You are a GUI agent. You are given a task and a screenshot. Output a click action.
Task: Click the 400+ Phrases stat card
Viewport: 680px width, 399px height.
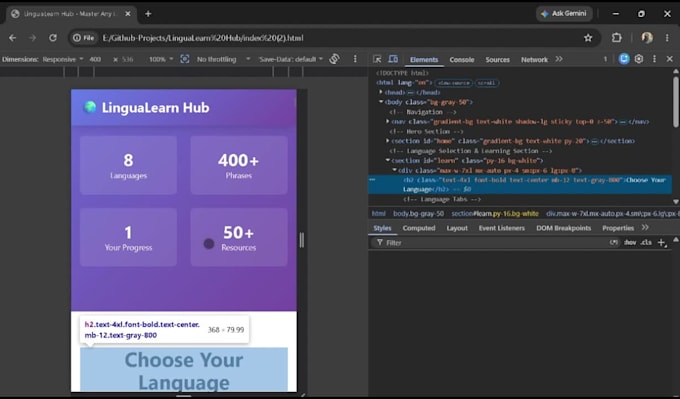(x=239, y=165)
